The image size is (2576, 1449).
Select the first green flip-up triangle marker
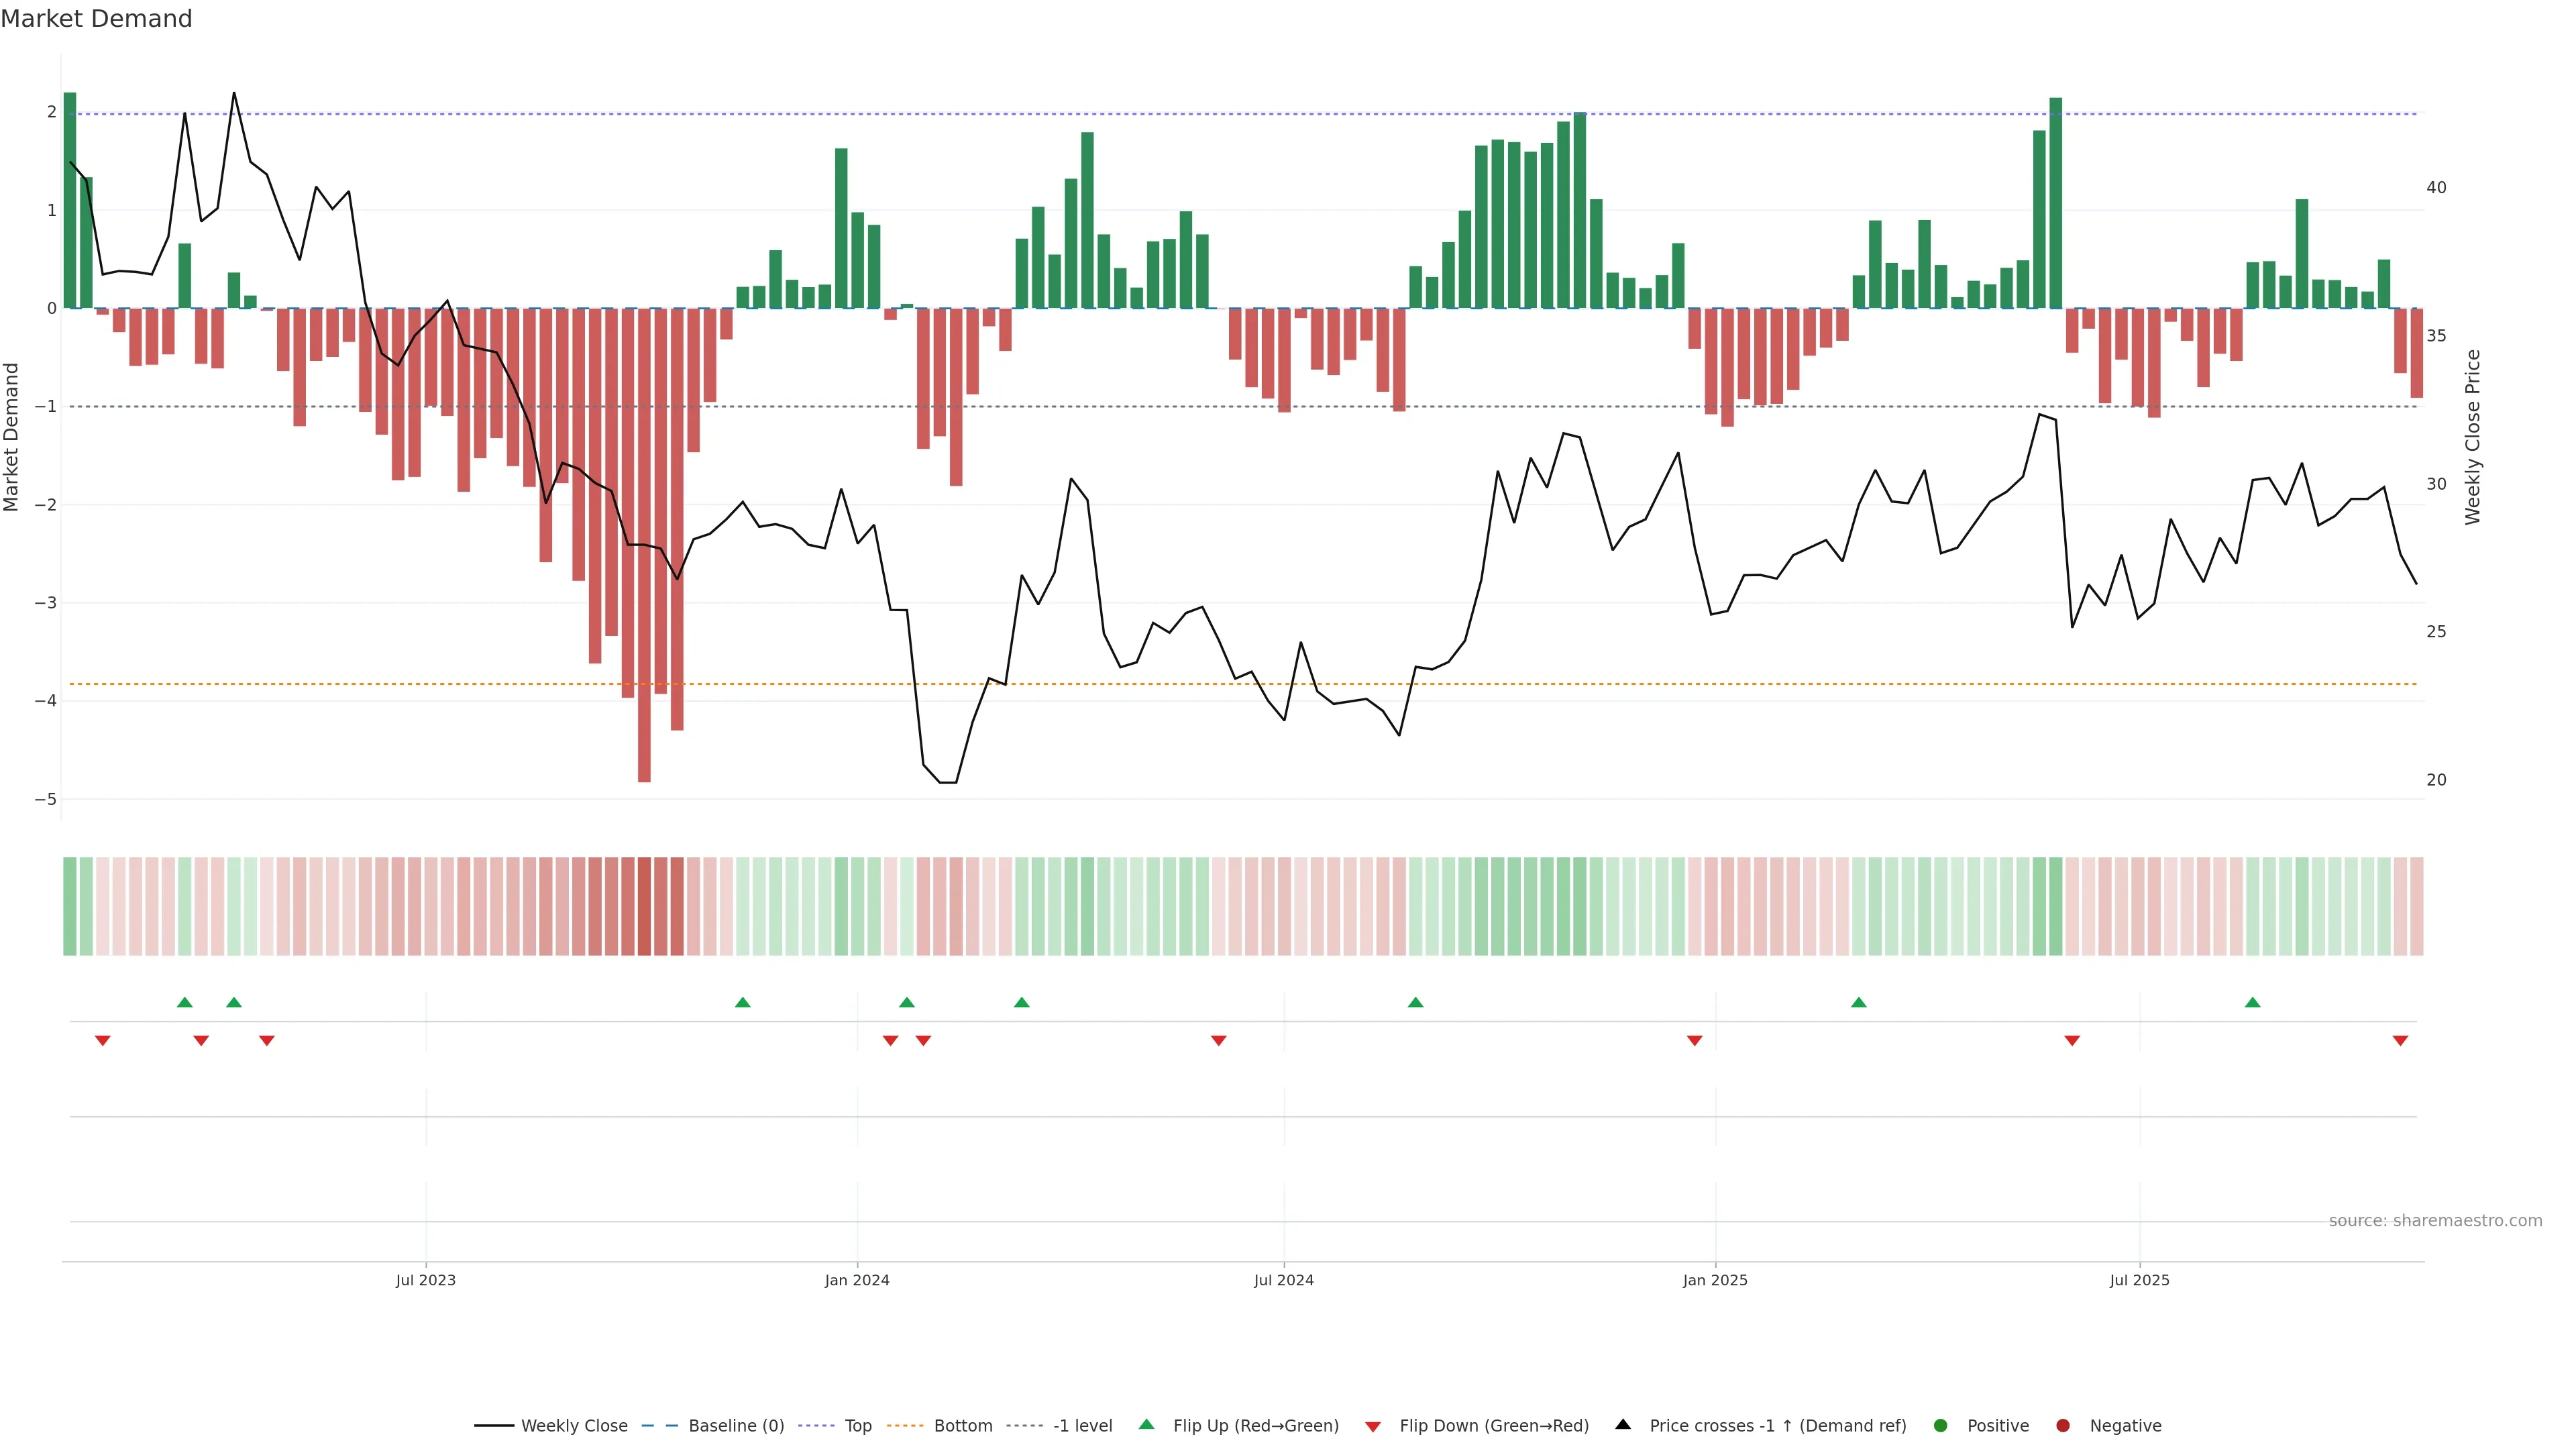[184, 1003]
